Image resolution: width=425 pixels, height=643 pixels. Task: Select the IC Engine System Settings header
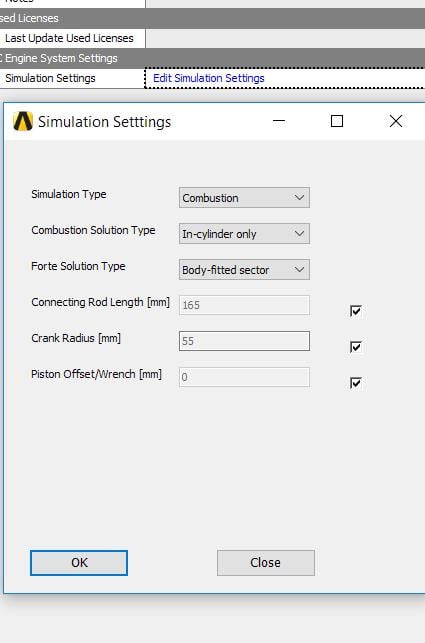coord(212,58)
